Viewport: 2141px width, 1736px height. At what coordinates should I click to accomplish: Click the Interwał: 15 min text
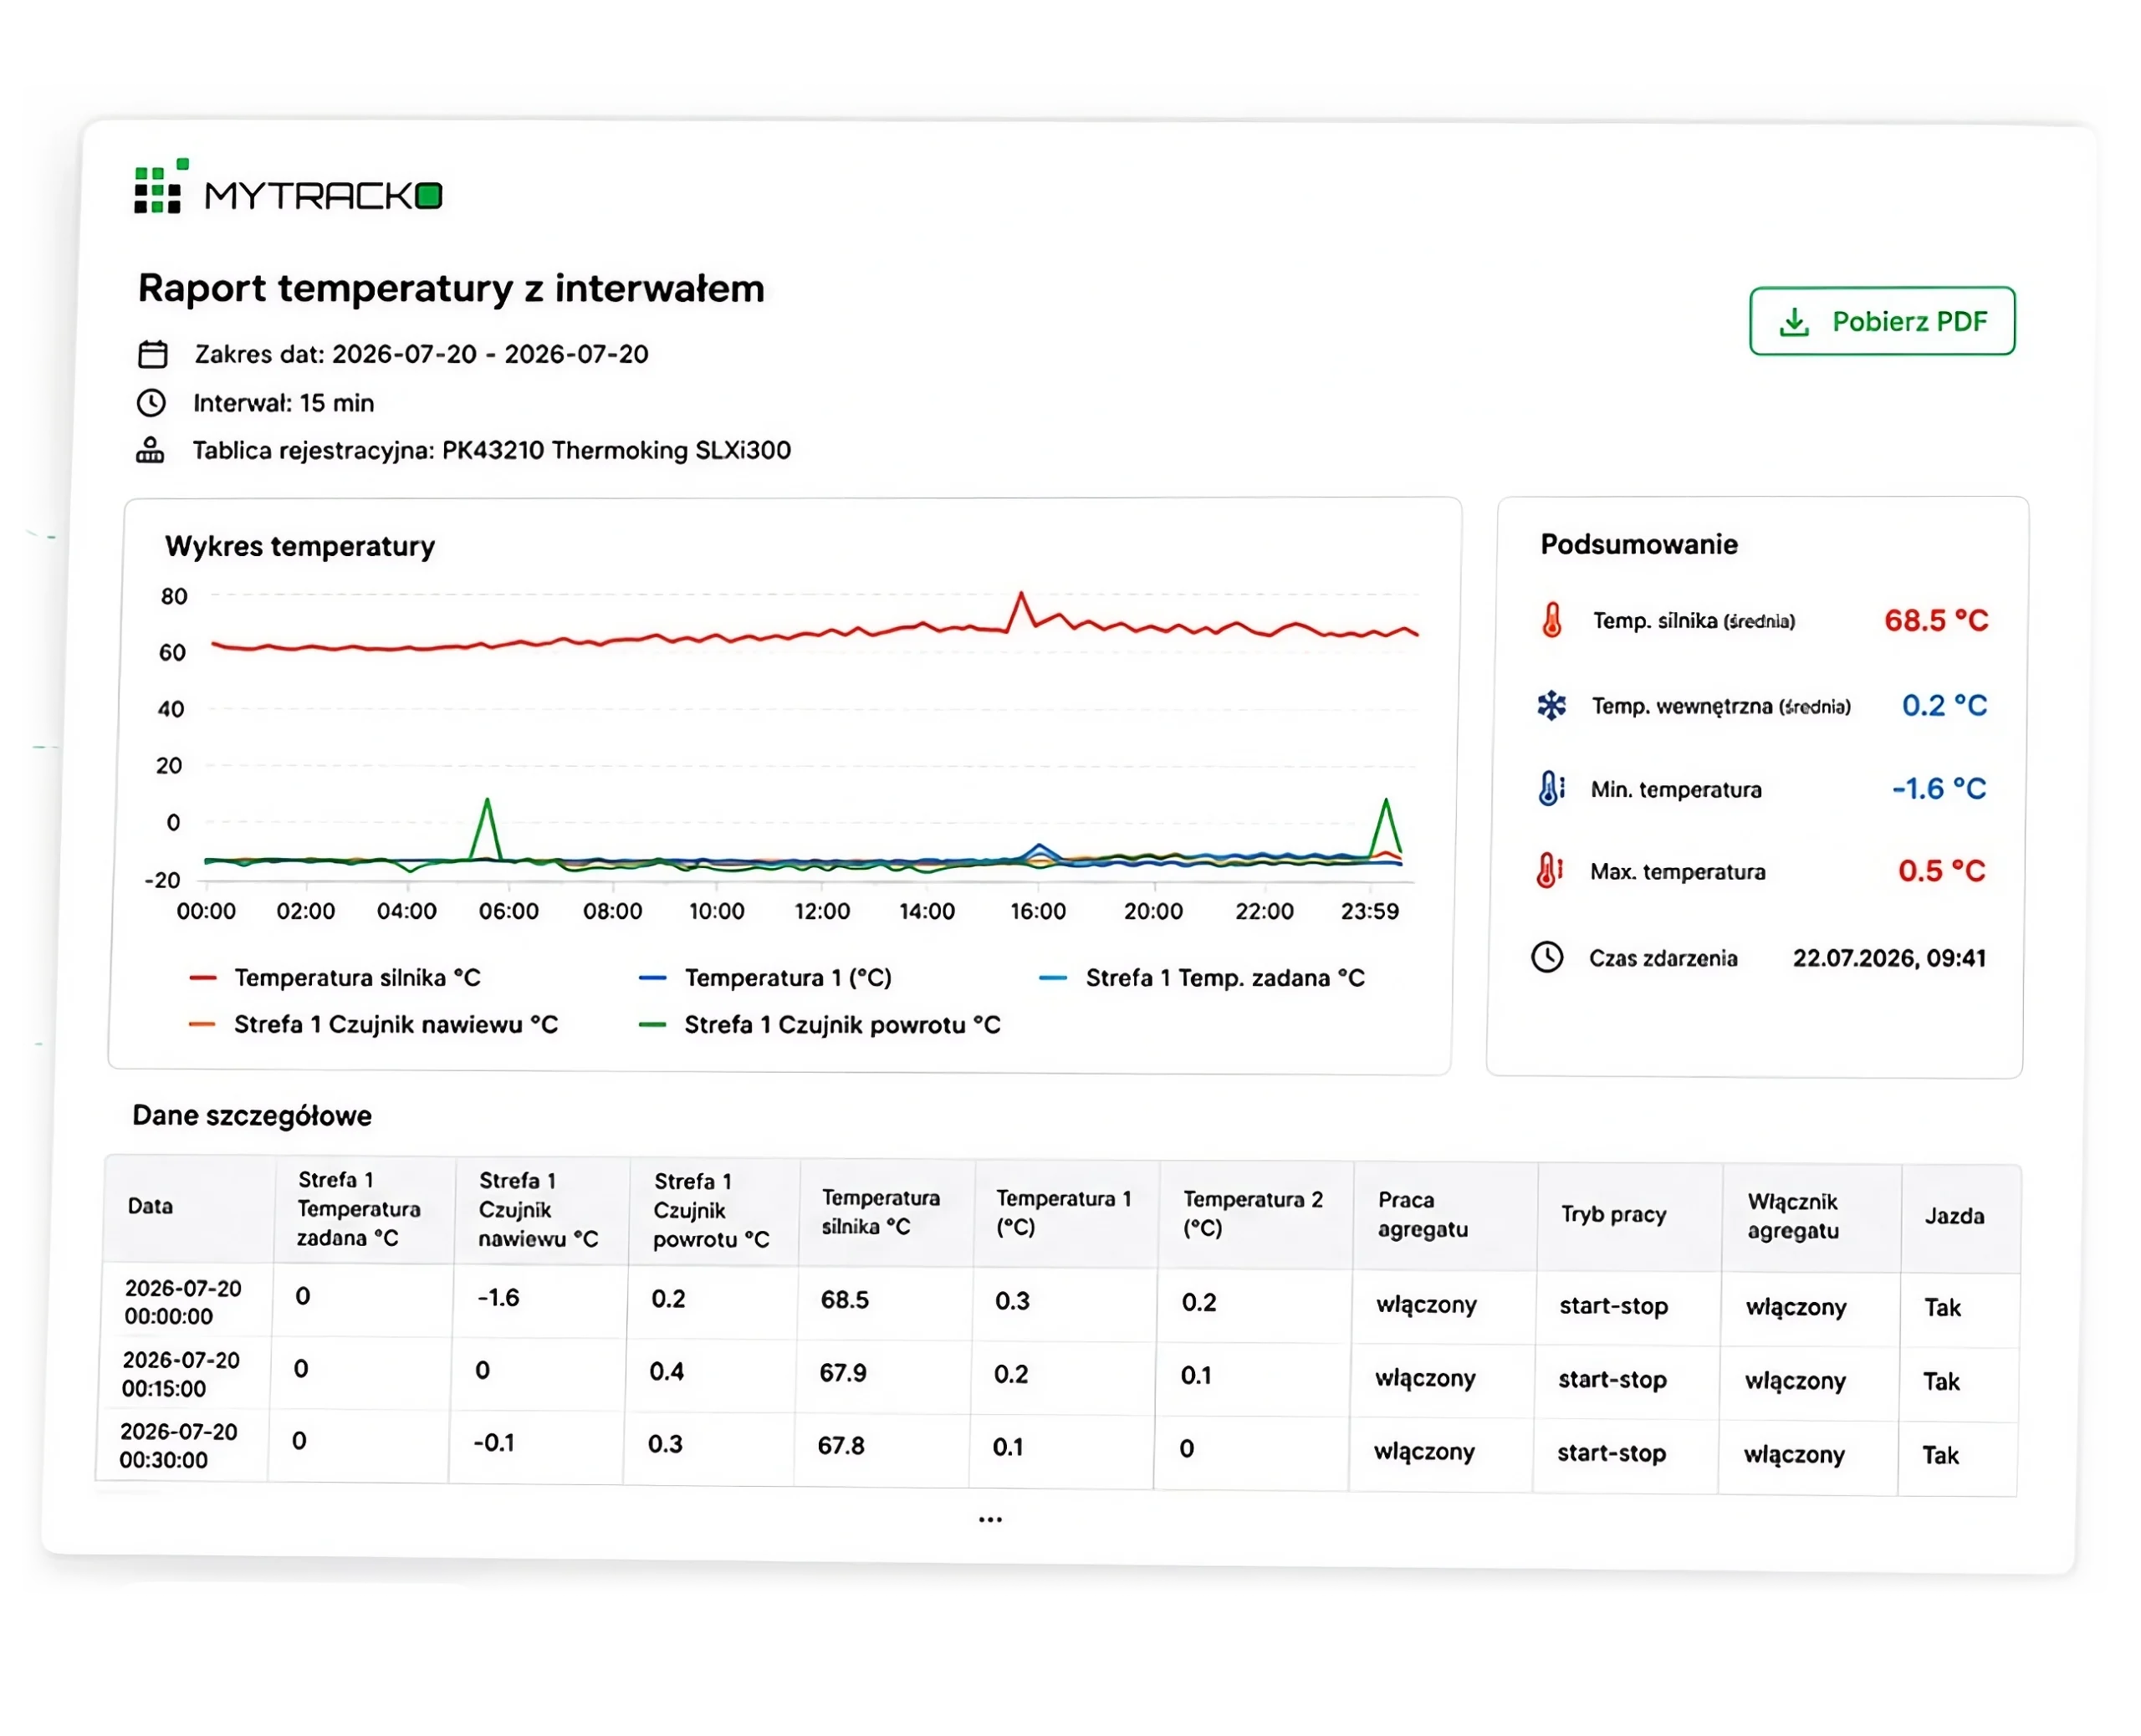coord(284,403)
